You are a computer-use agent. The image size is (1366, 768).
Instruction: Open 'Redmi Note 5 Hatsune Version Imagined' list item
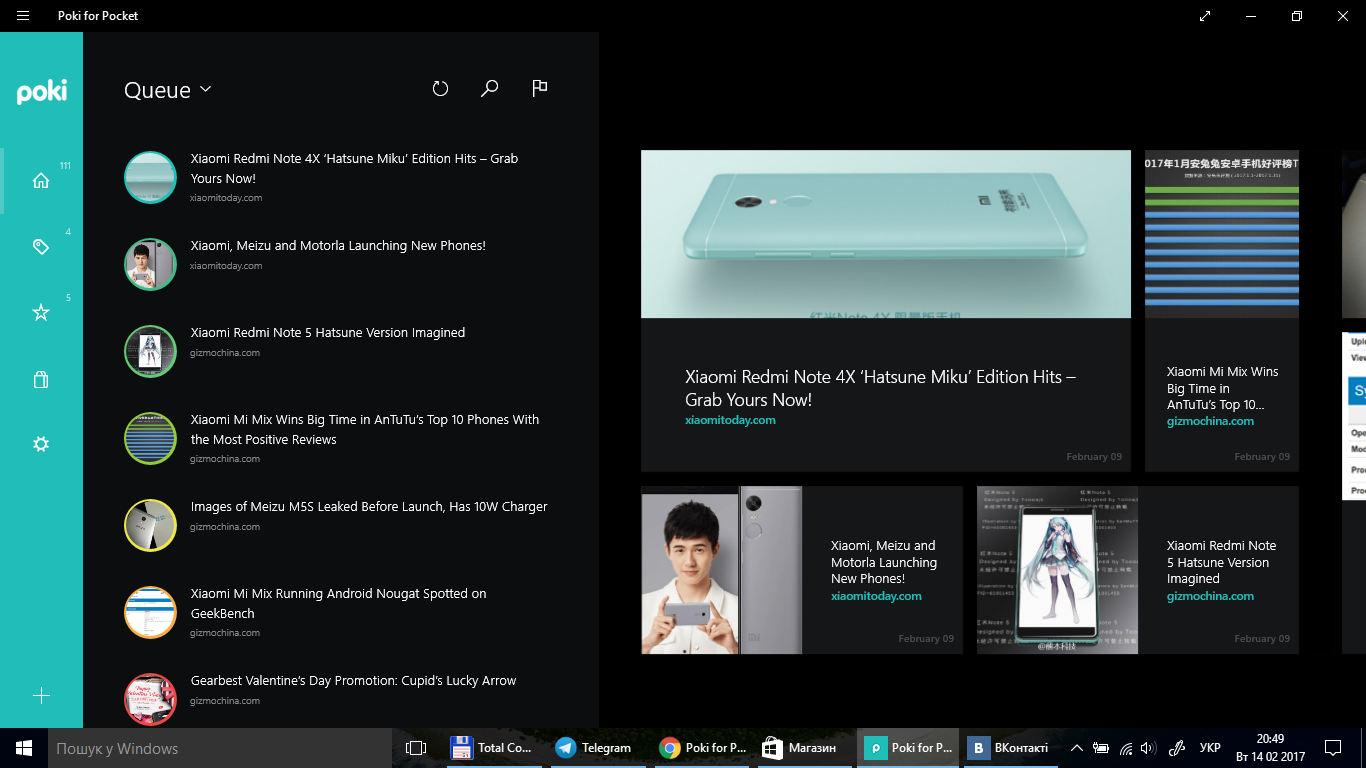coord(340,351)
